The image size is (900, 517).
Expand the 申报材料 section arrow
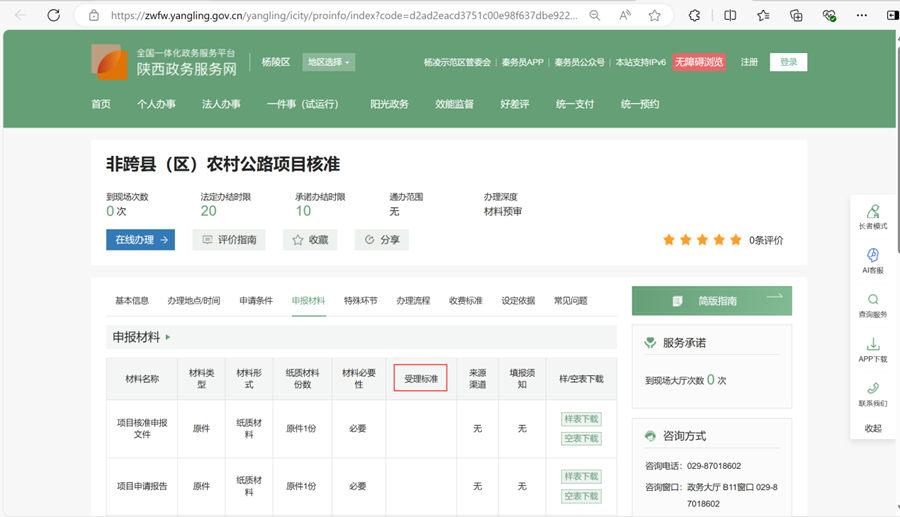tap(168, 337)
